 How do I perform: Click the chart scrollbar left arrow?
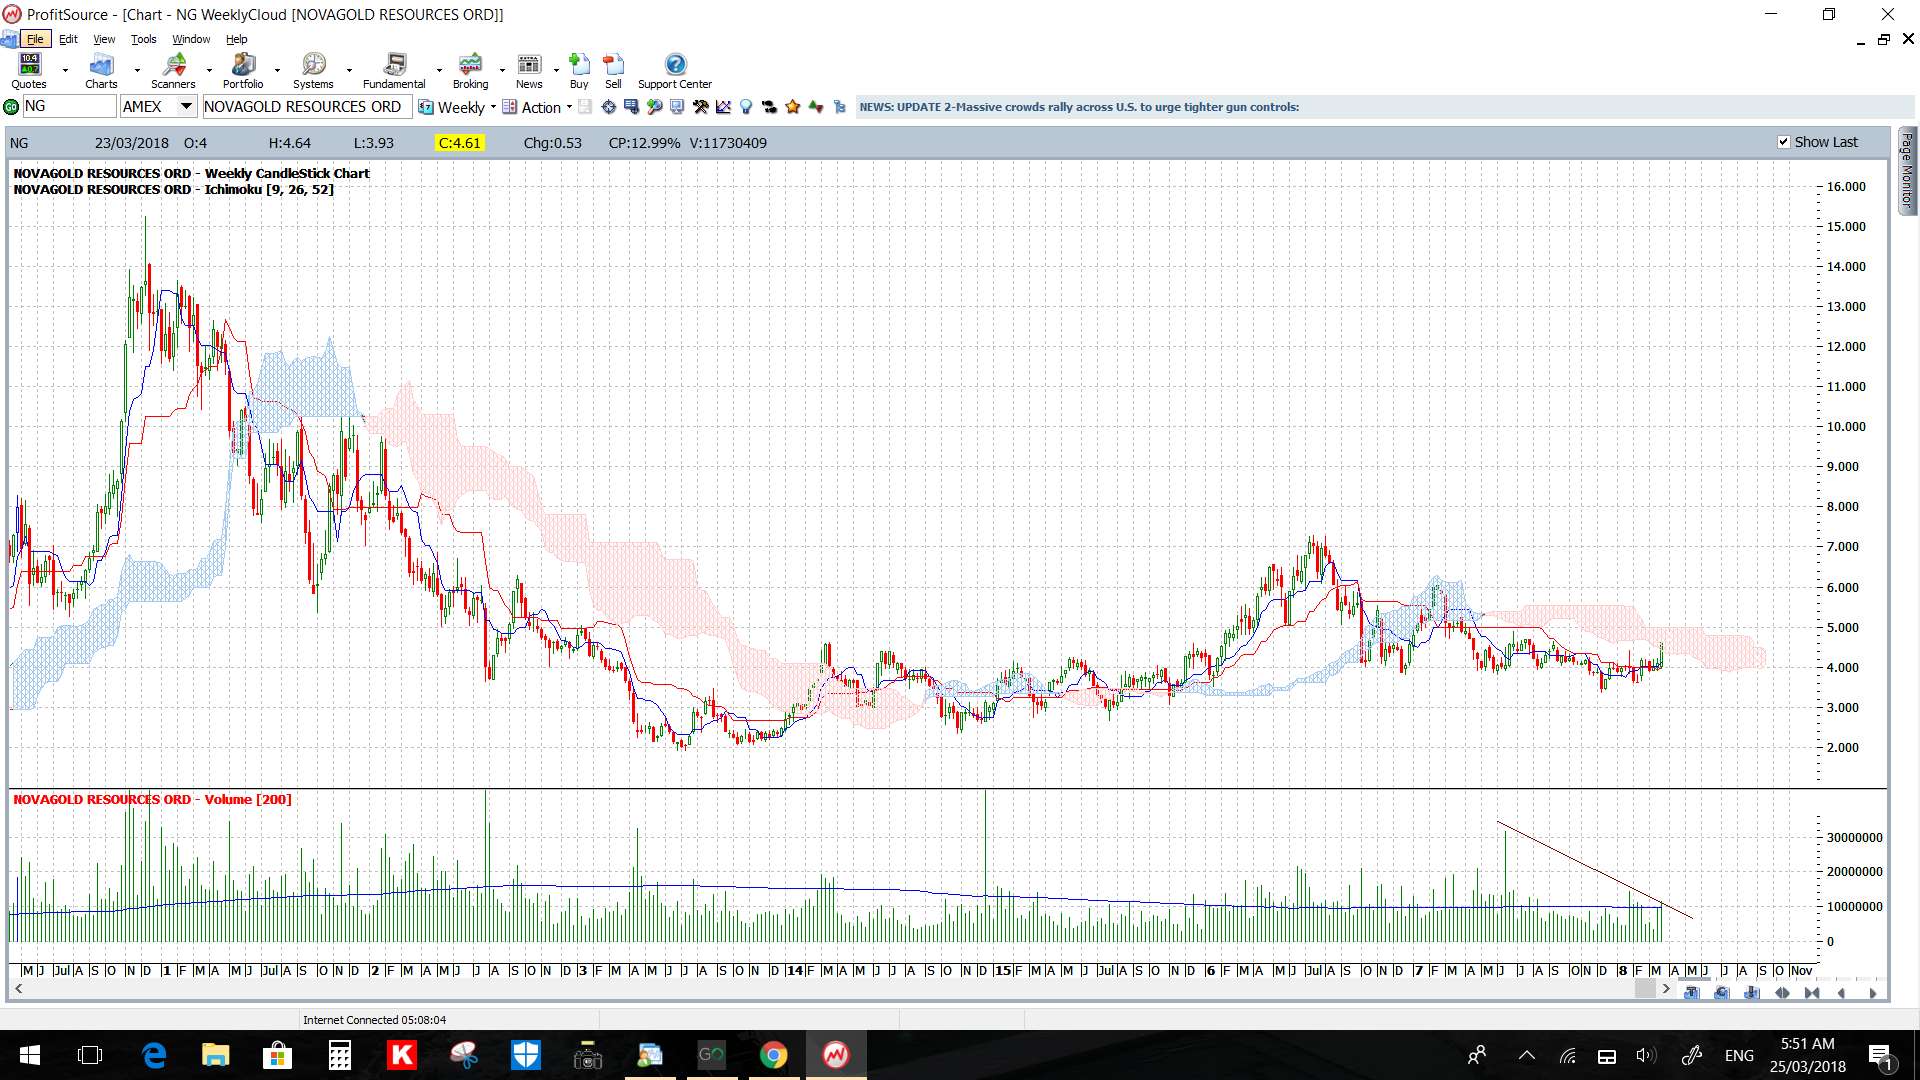pos(18,989)
